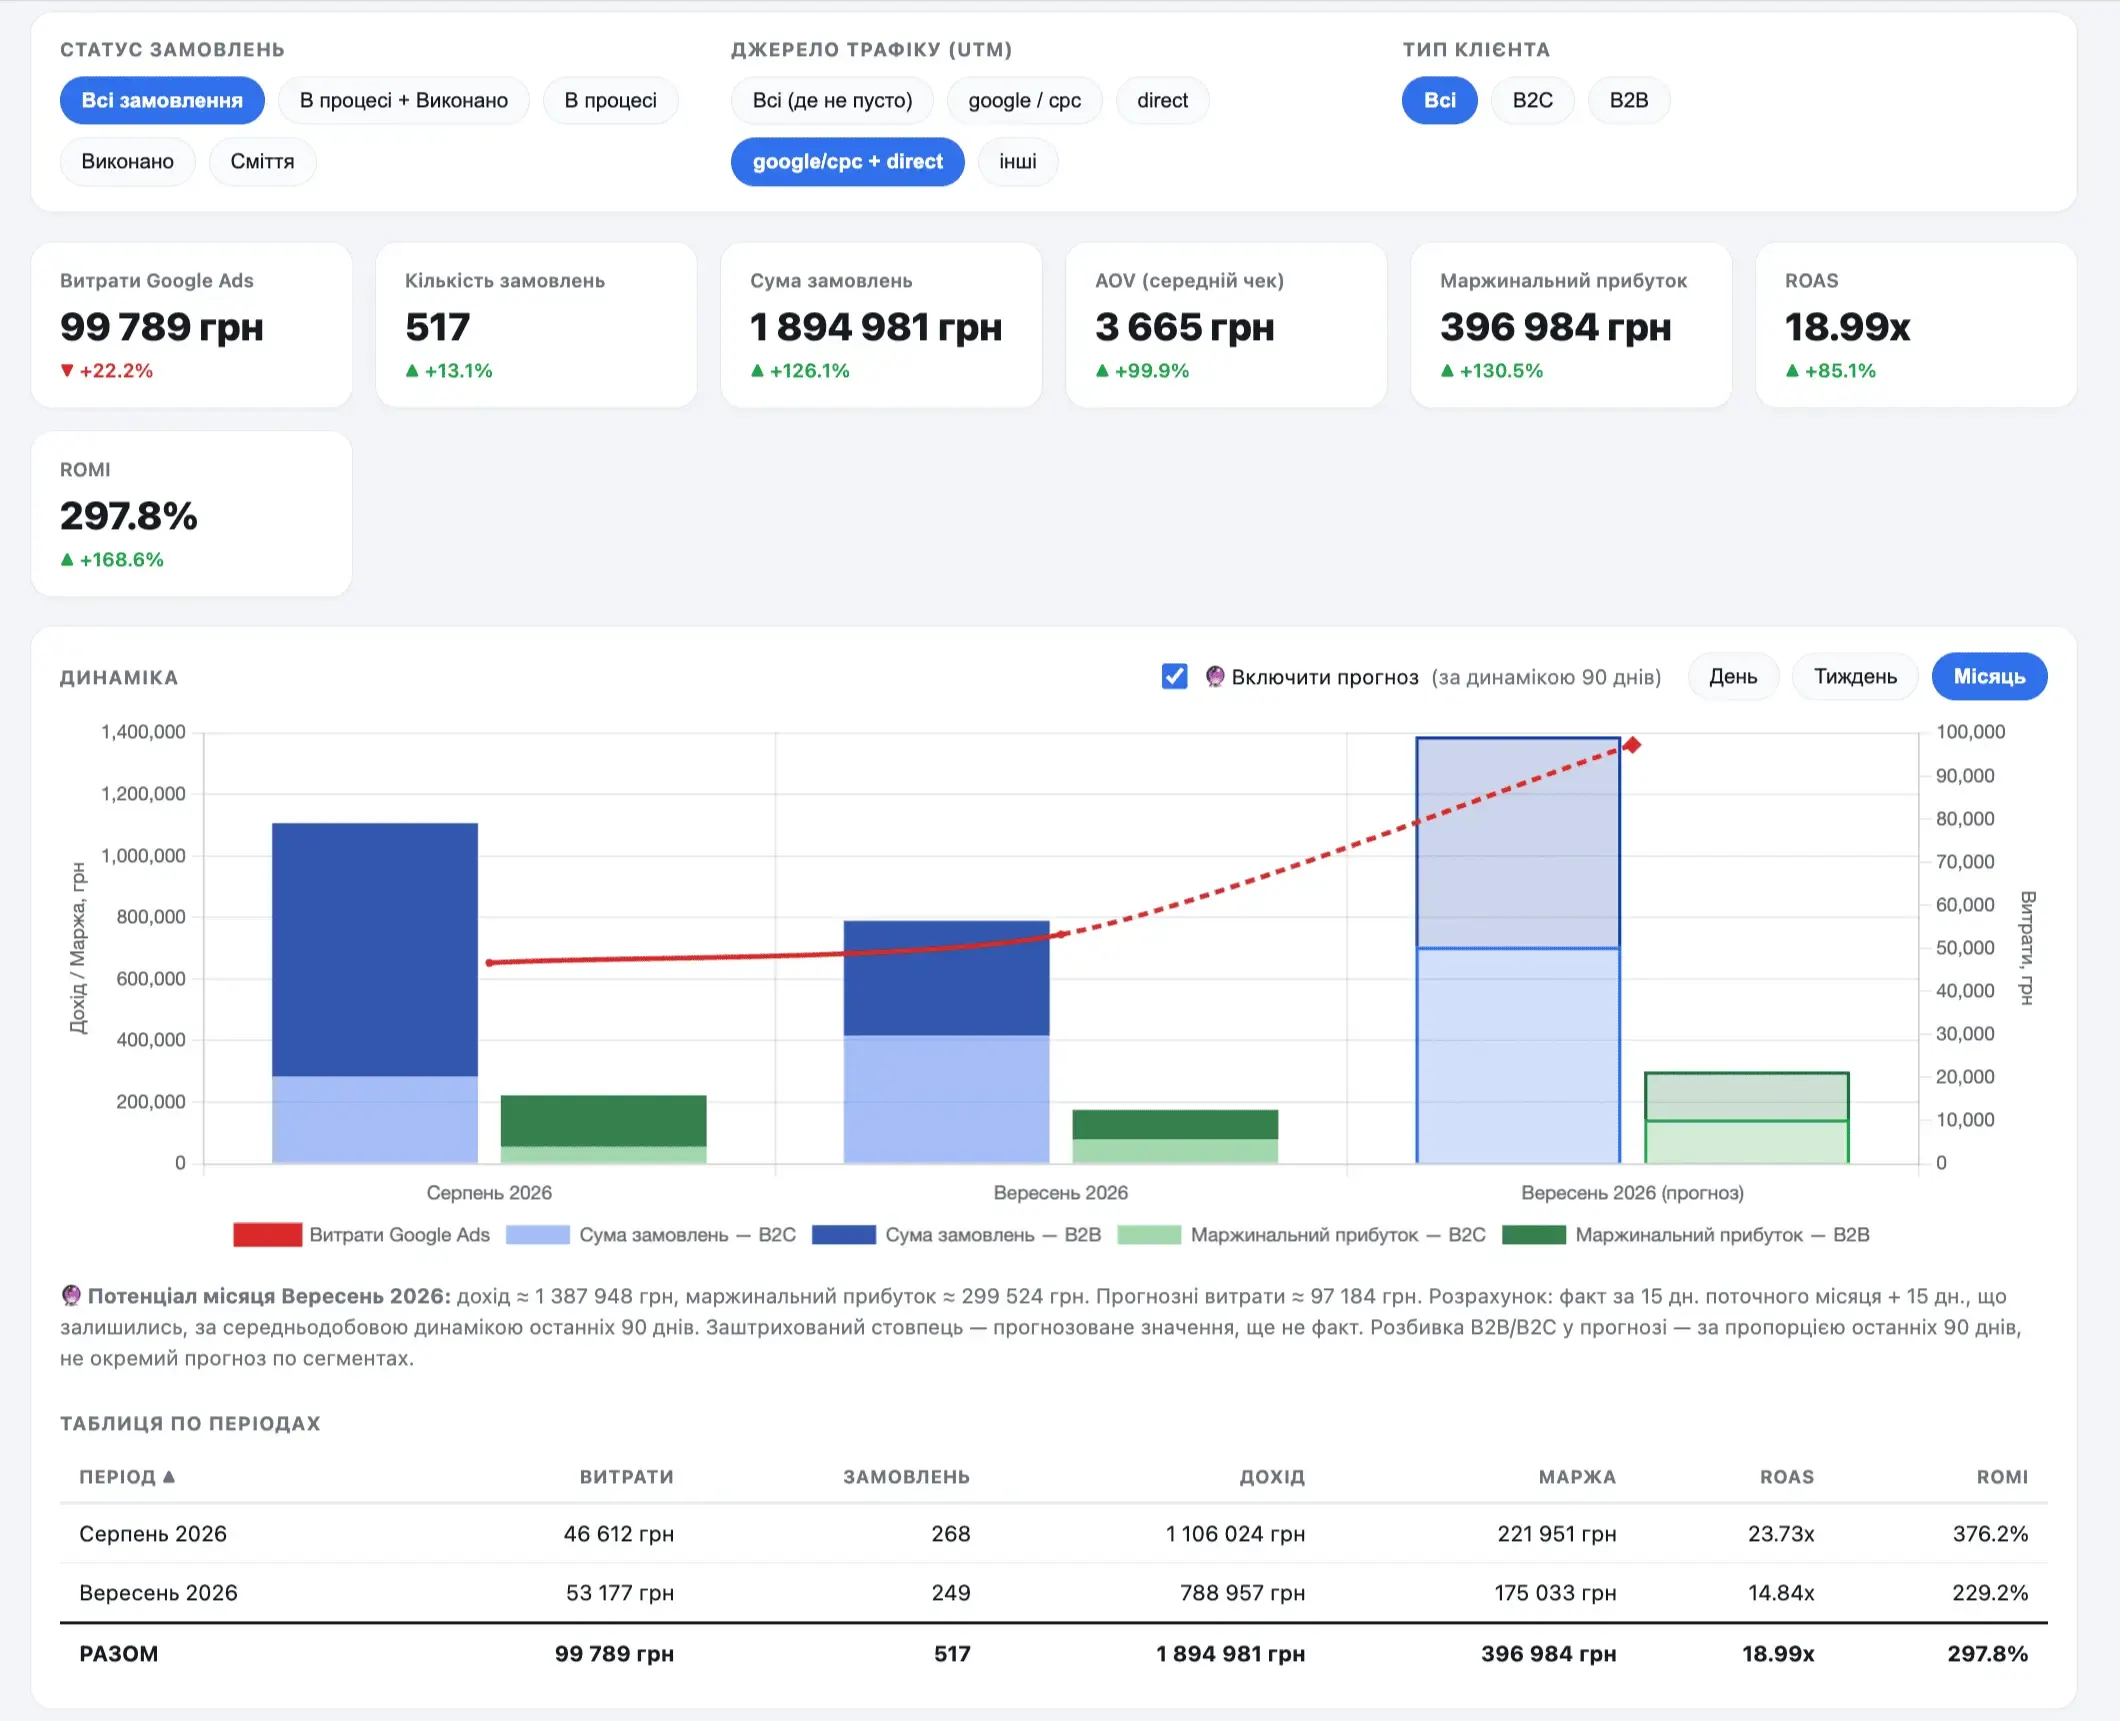Filter by "В процесі + Виконано" status
Image resolution: width=2120 pixels, height=1721 pixels.
404,100
